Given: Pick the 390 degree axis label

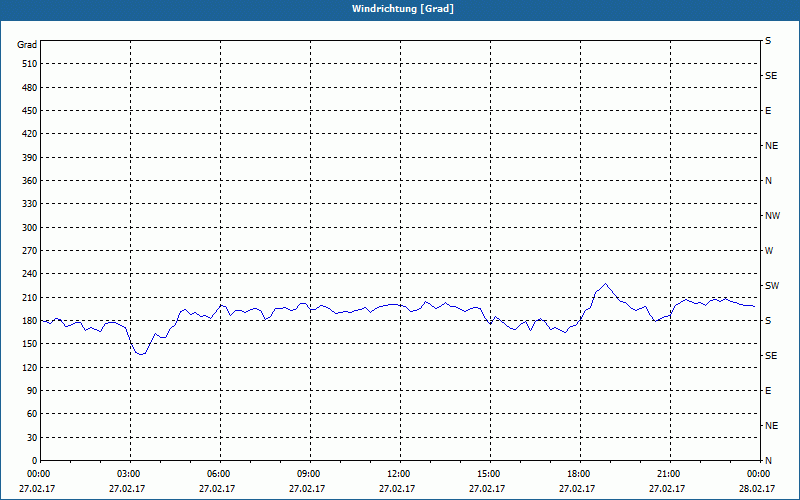Looking at the screenshot, I should click(x=30, y=158).
